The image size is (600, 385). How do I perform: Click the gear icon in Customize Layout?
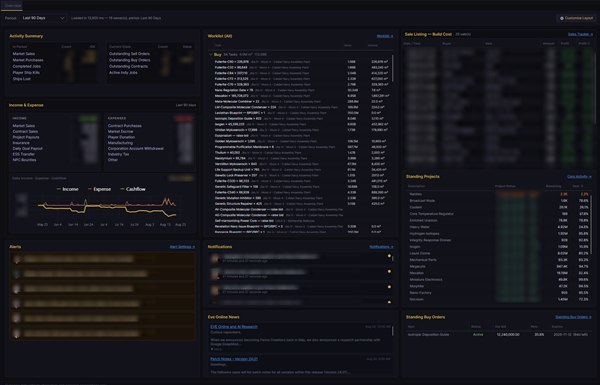(562, 18)
